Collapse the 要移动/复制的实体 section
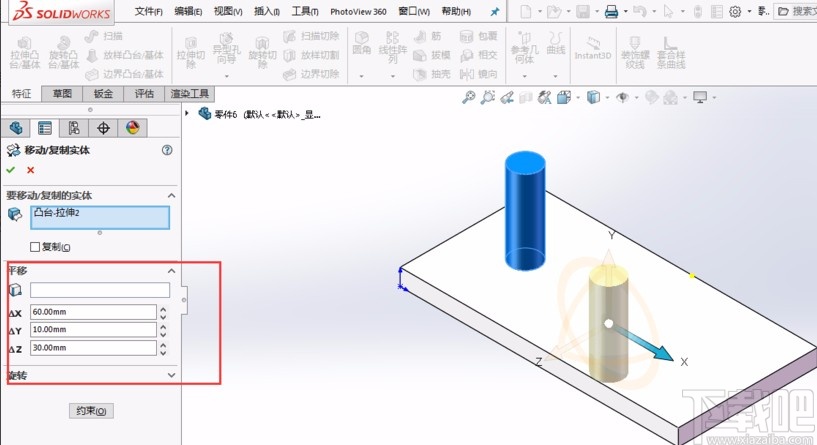Viewport: 817px width, 445px height. [171, 195]
